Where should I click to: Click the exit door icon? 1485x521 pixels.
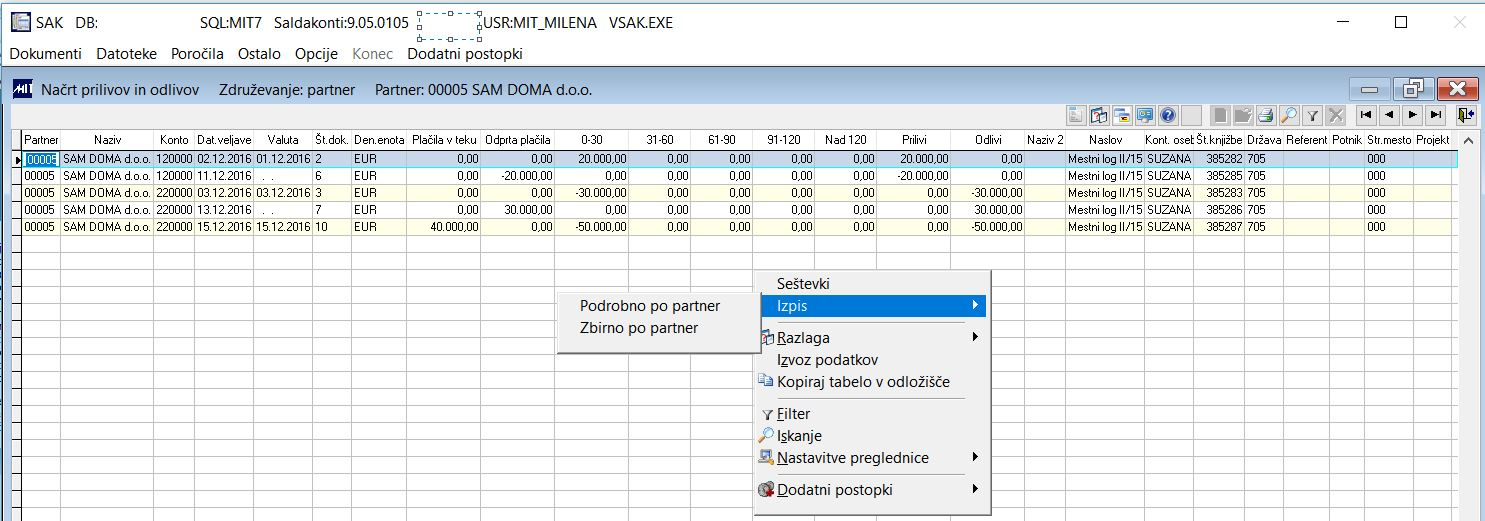(1466, 115)
